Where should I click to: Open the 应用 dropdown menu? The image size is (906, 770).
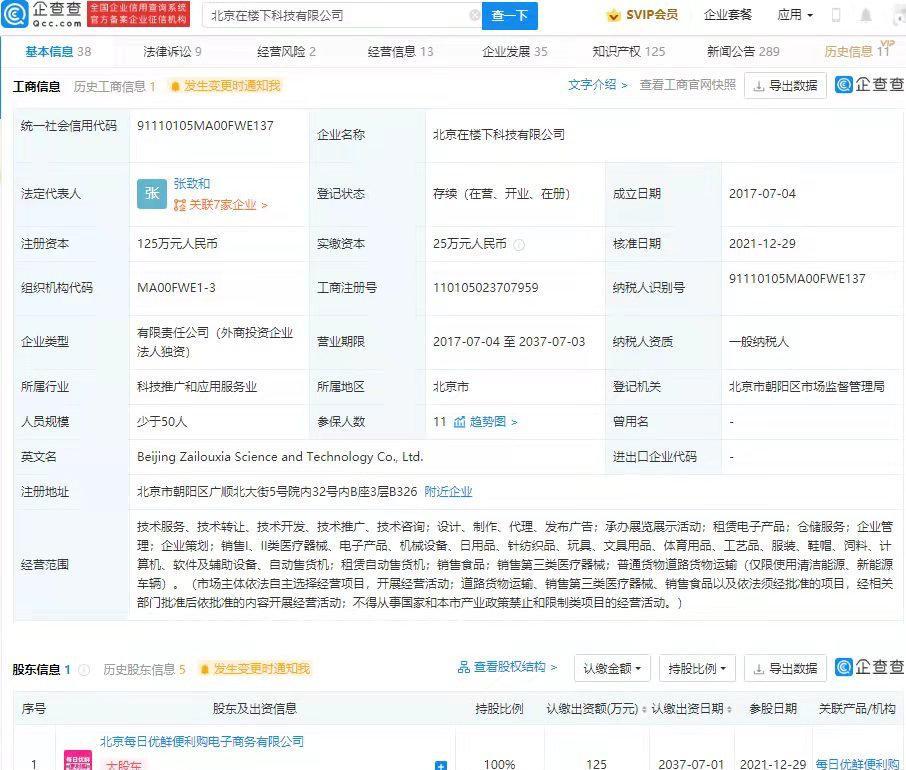click(x=795, y=15)
